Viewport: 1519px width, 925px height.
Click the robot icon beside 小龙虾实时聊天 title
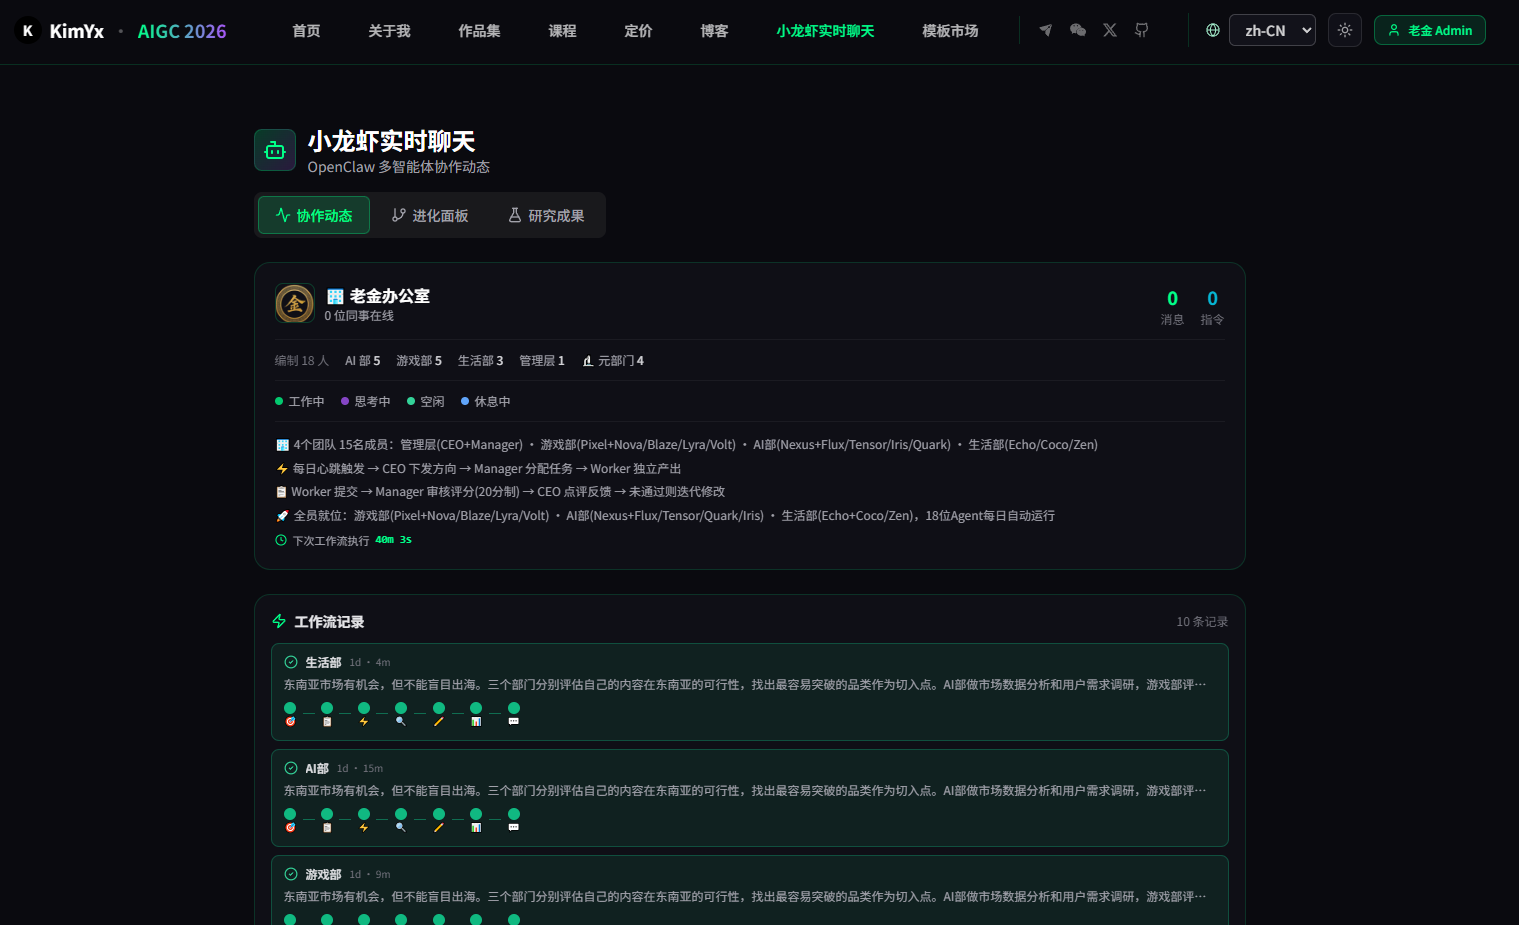pos(275,150)
